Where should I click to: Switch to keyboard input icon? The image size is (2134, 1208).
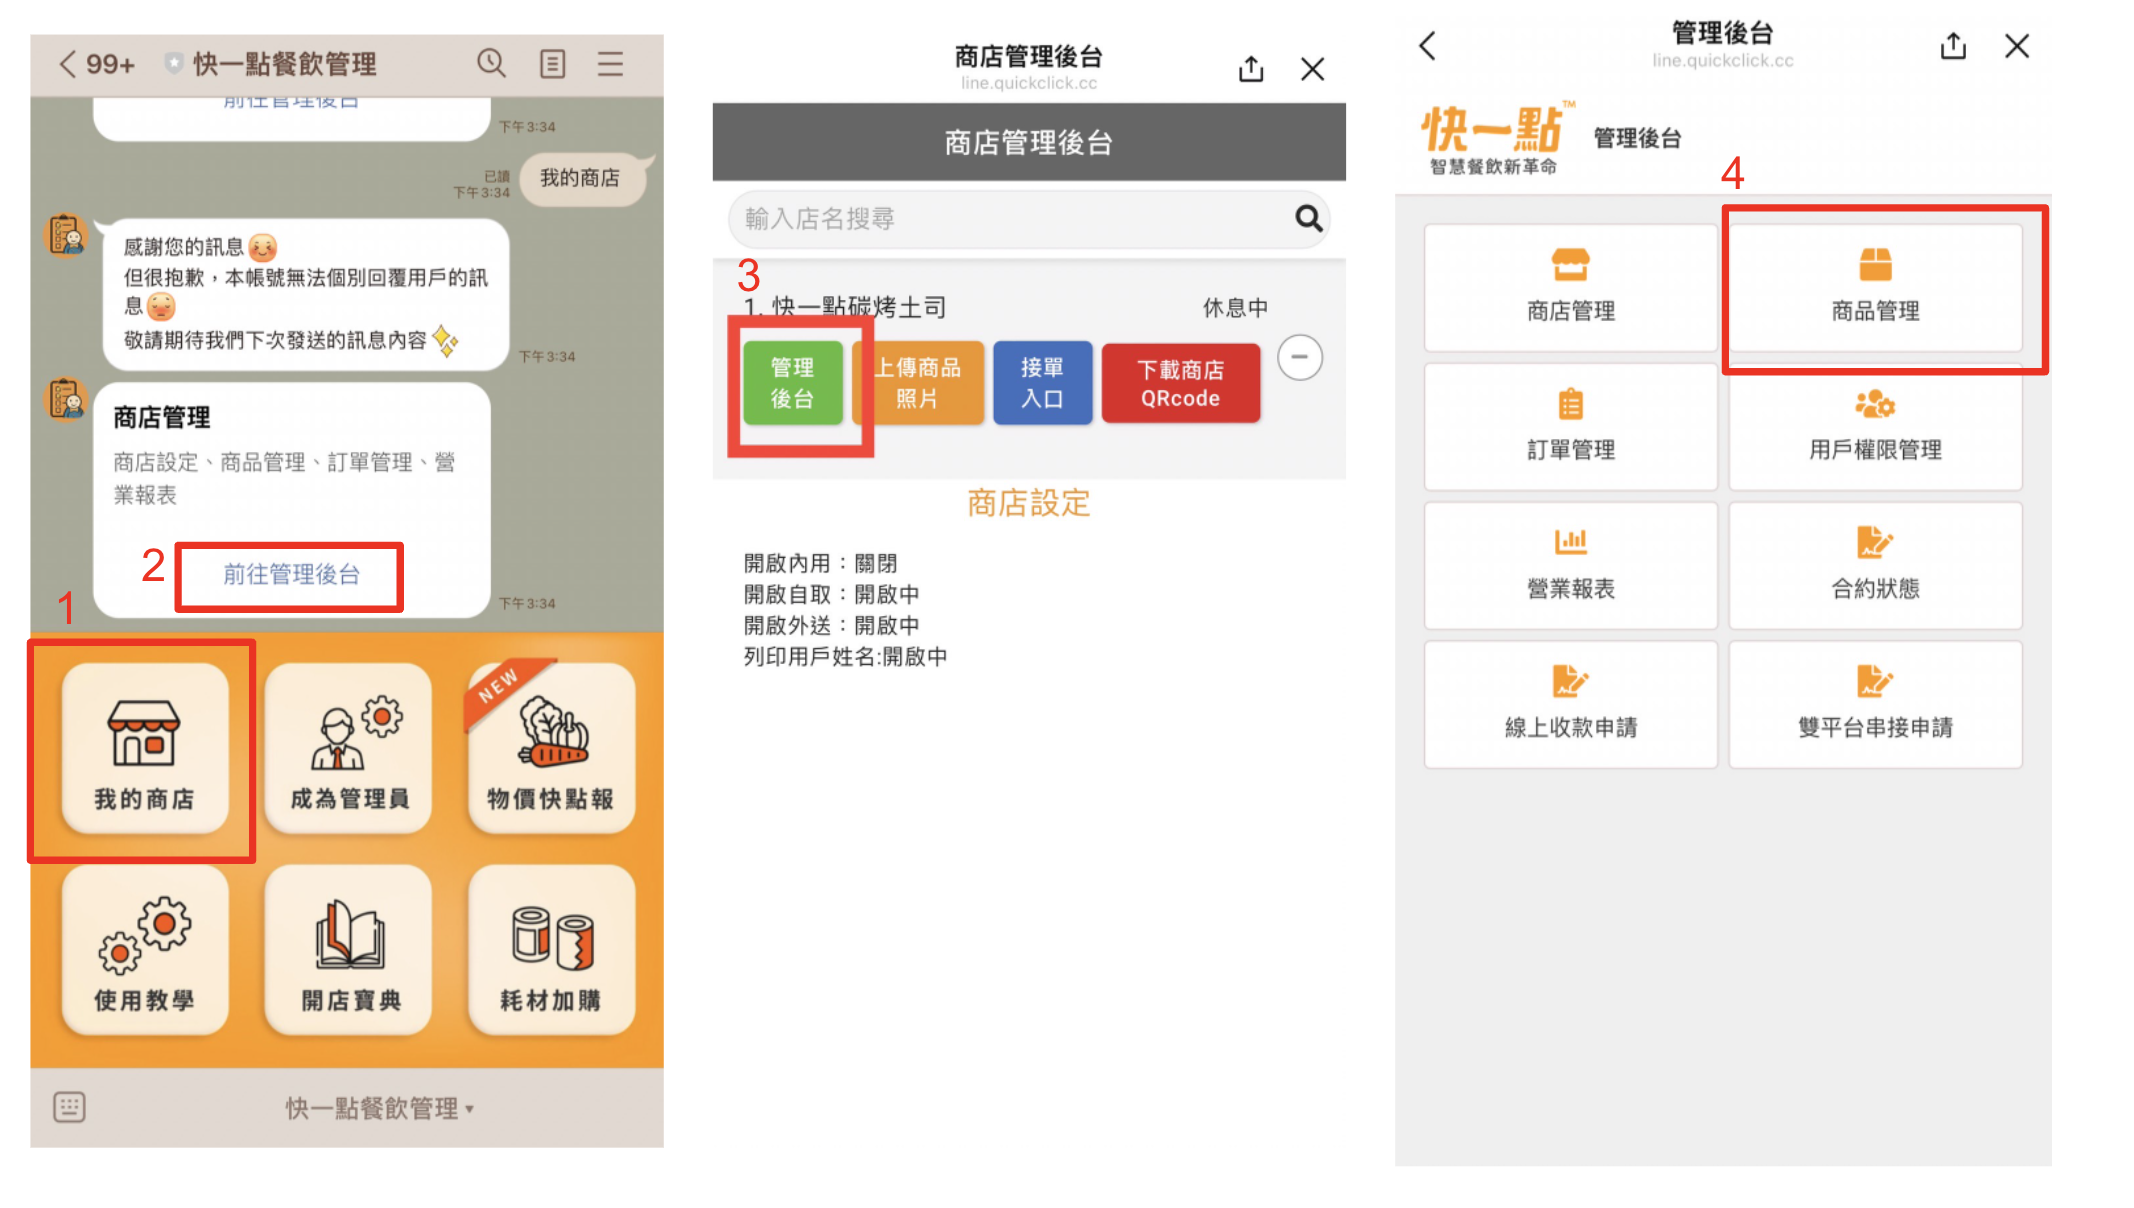(69, 1107)
